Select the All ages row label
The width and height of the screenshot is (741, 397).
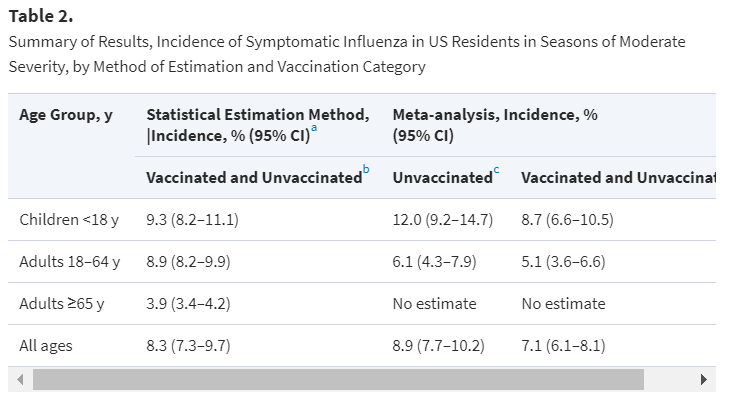46,346
